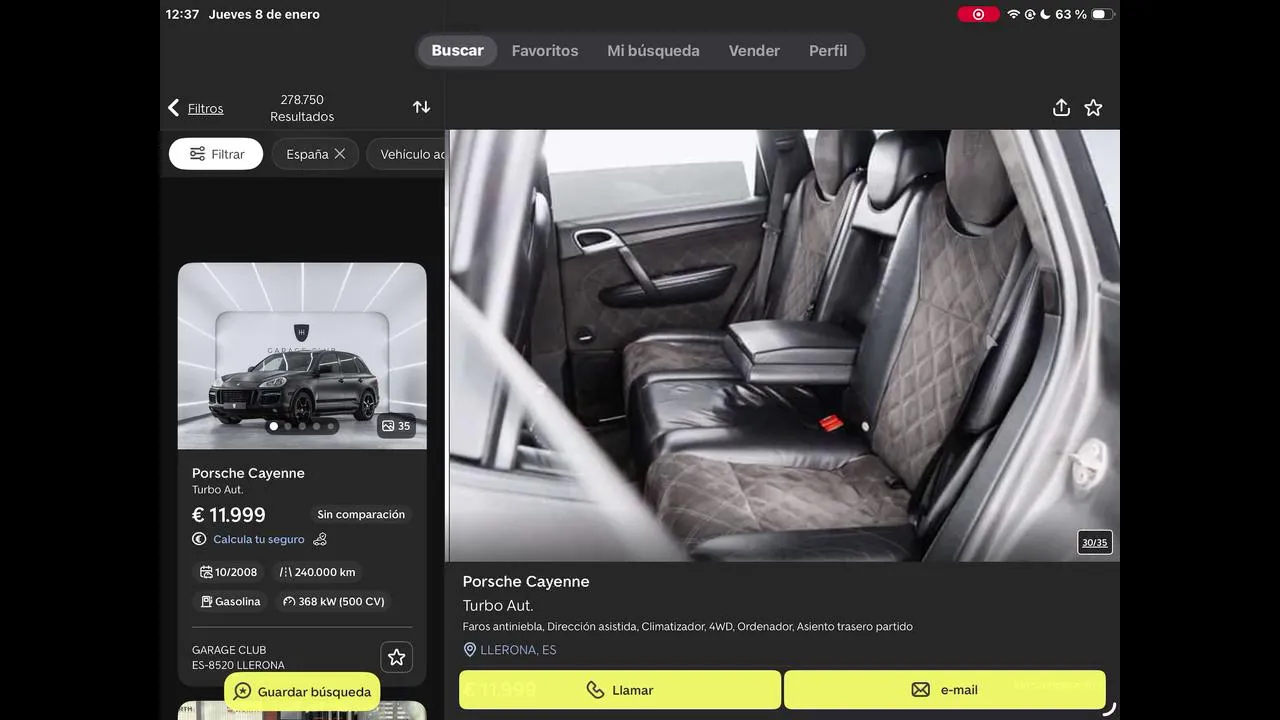Select first photo dot in card carousel
This screenshot has height=720, width=1280.
274,426
